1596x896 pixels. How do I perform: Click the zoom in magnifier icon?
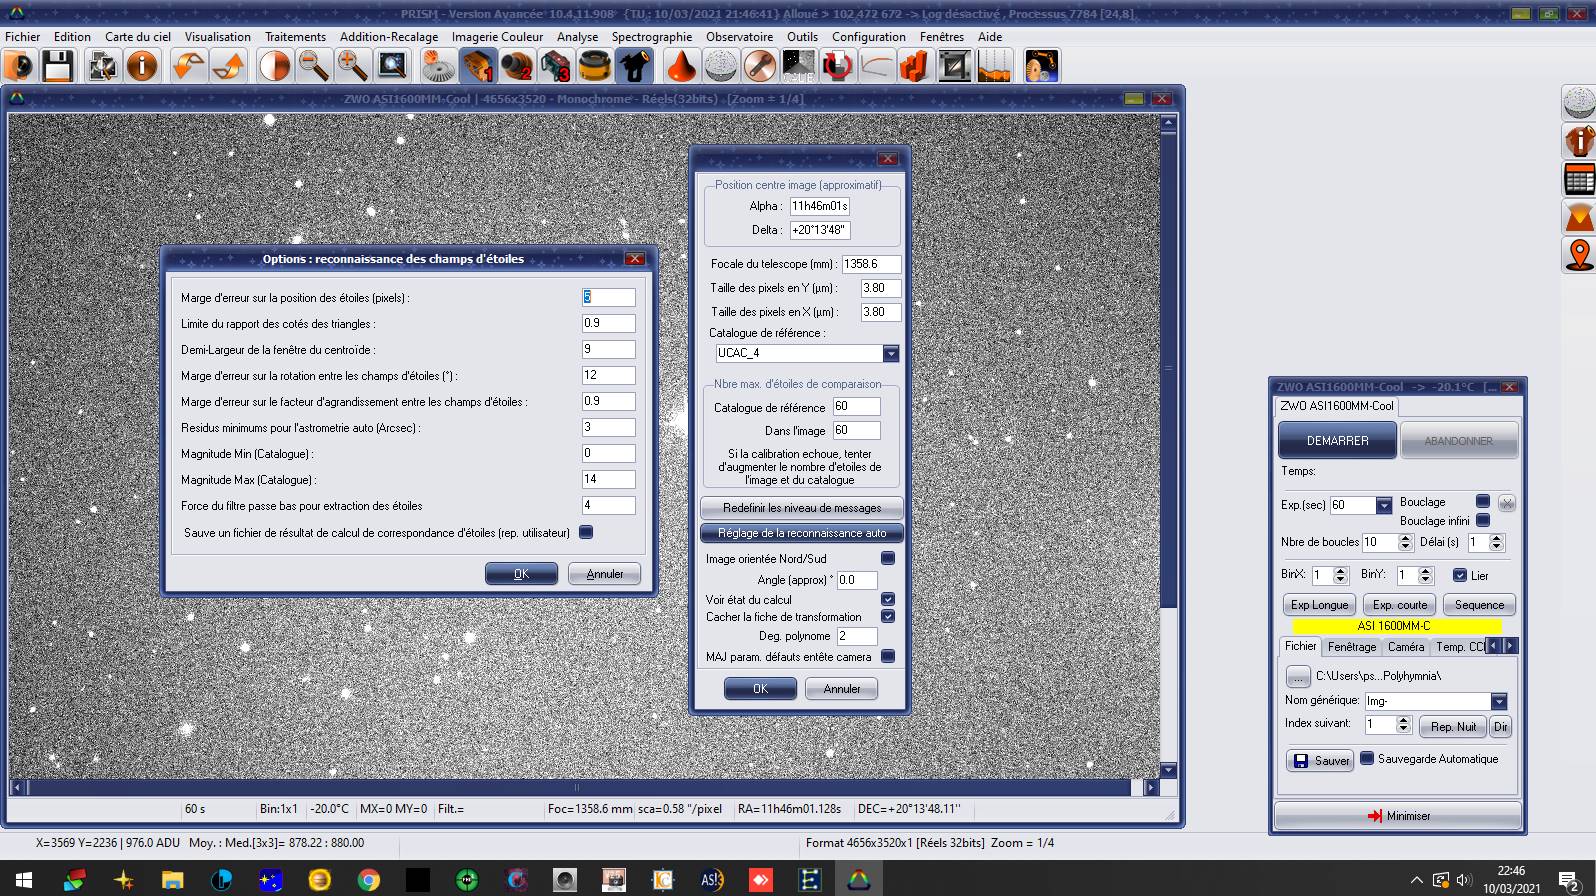[352, 67]
